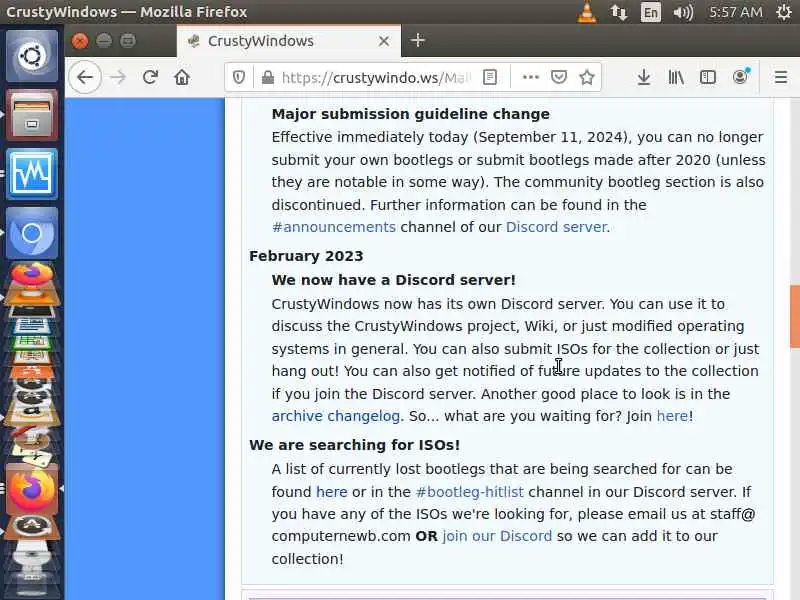
Task: Select the CrustyWindows tab
Action: pos(289,41)
